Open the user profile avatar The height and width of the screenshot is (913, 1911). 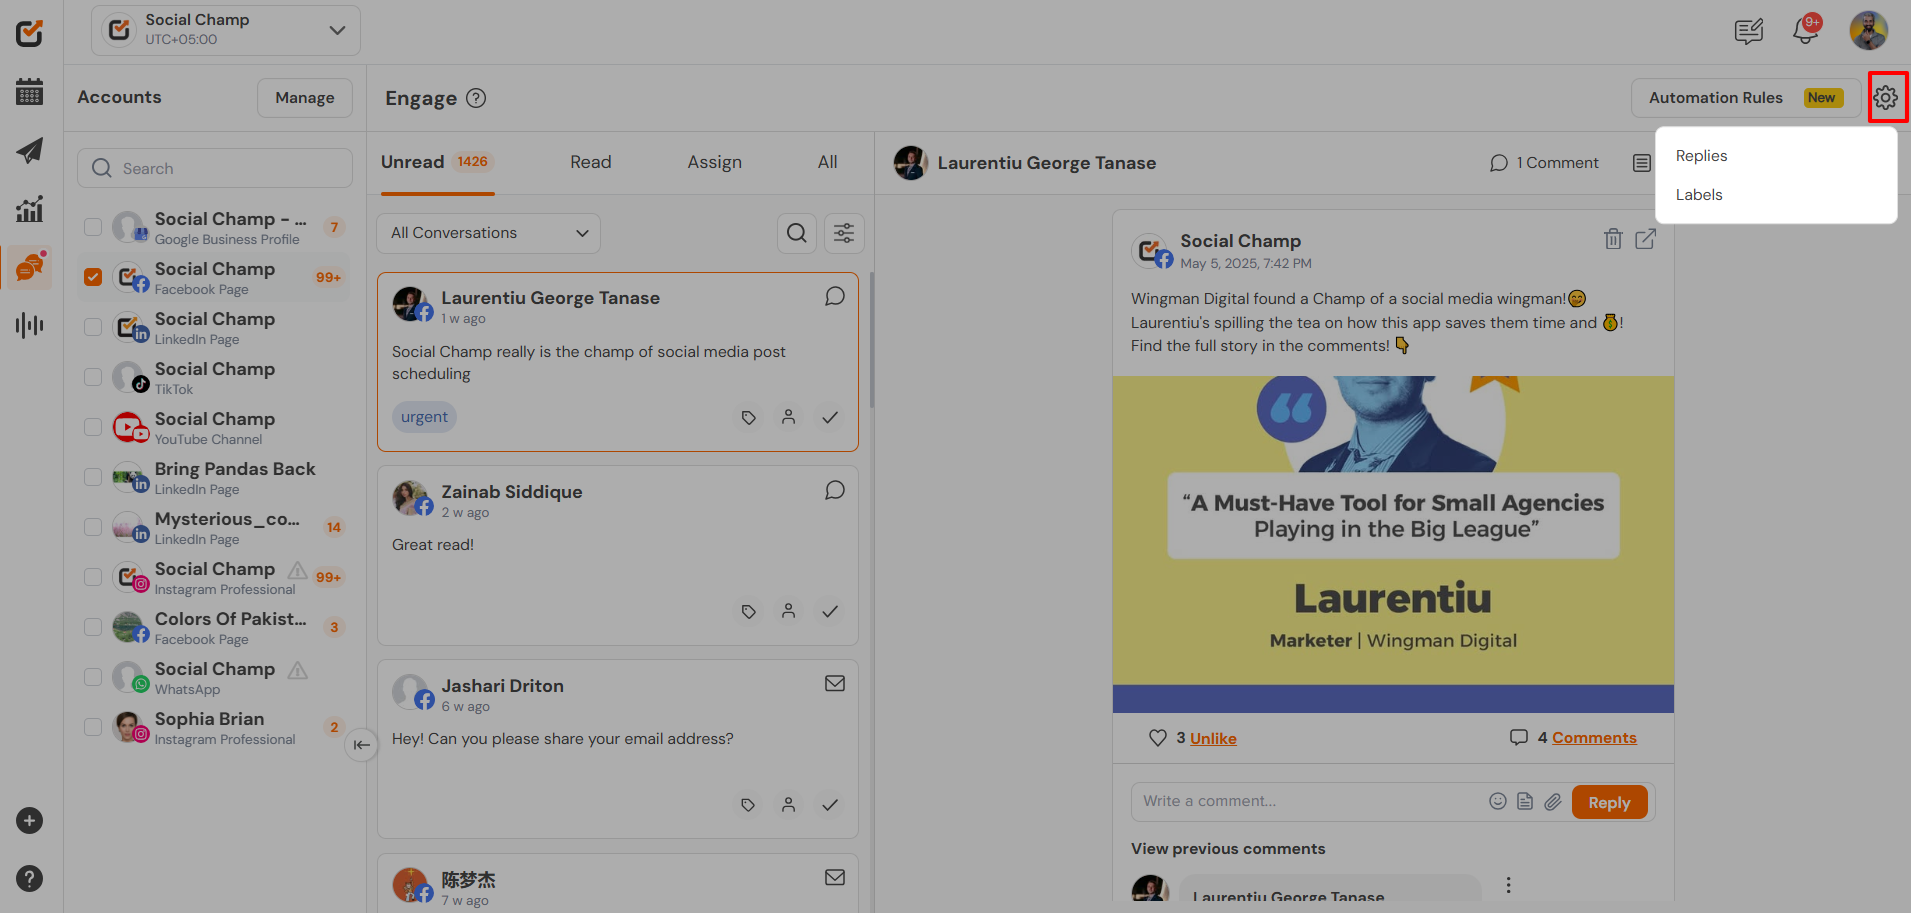(x=1868, y=31)
